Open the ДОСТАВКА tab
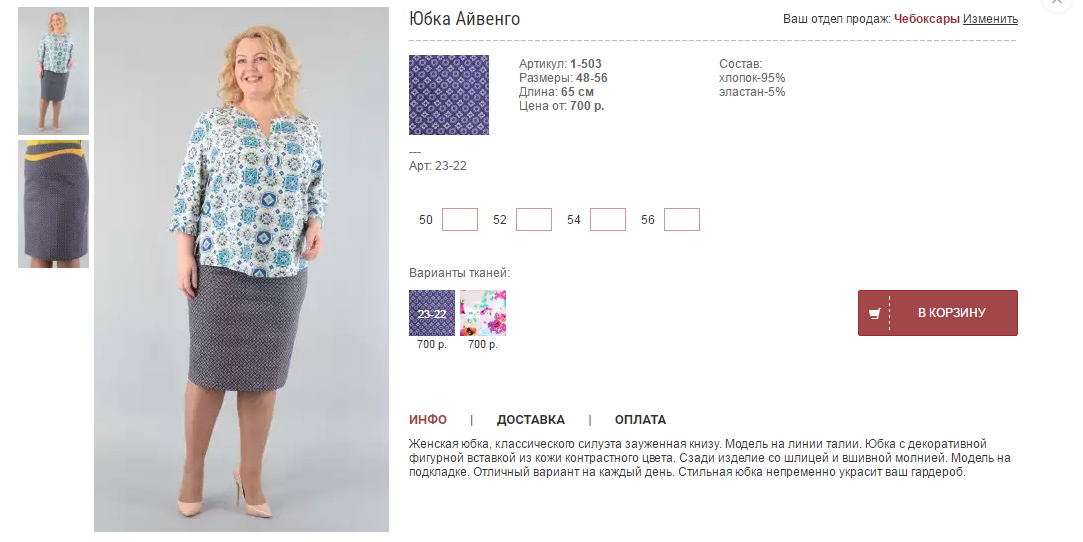1083x542 pixels. [530, 420]
